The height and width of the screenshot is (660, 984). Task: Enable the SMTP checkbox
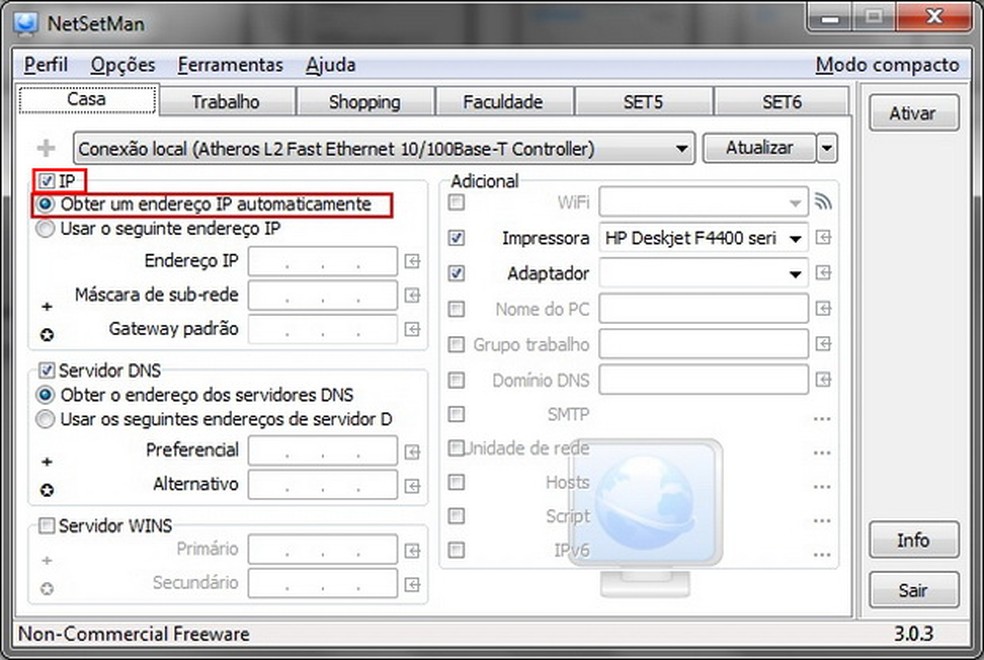[457, 414]
